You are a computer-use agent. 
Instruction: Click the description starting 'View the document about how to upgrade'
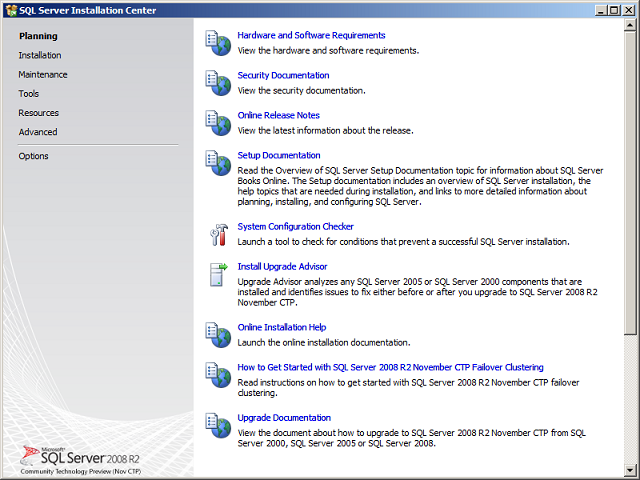point(411,438)
